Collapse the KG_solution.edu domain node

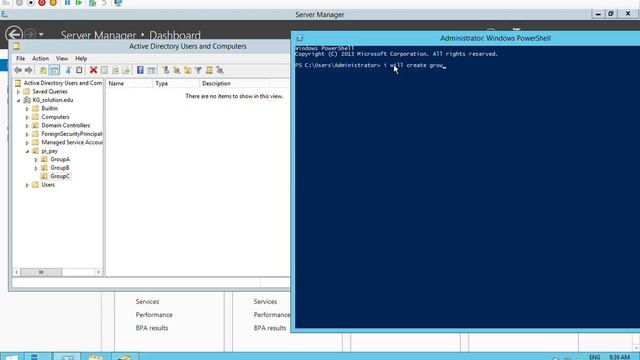(18, 100)
